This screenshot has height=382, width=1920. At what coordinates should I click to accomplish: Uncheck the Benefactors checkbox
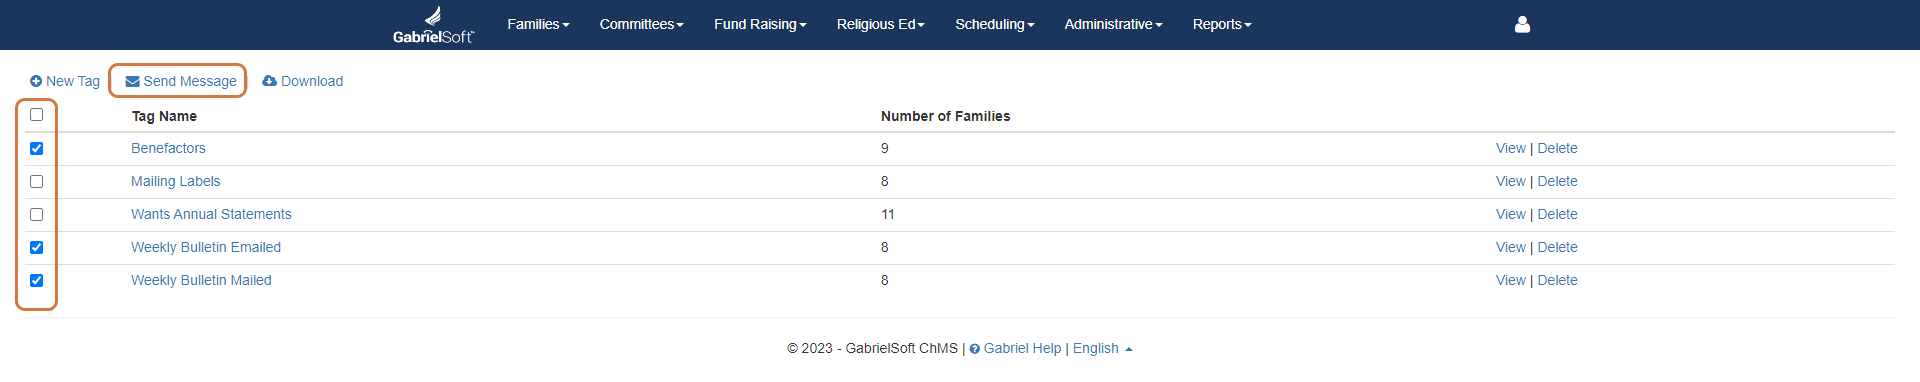pos(37,148)
